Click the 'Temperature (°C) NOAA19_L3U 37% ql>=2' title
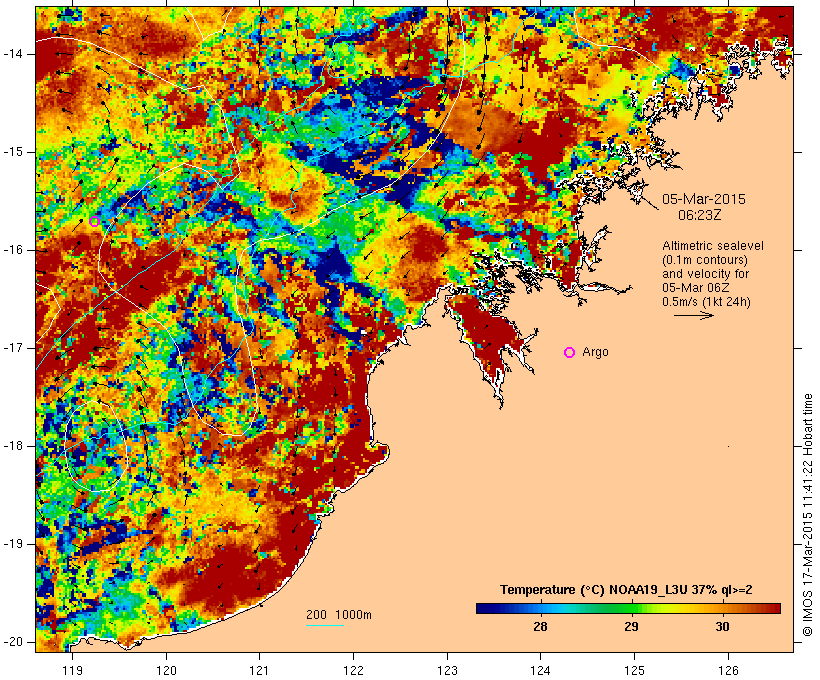The height and width of the screenshot is (680, 820). pos(626,590)
